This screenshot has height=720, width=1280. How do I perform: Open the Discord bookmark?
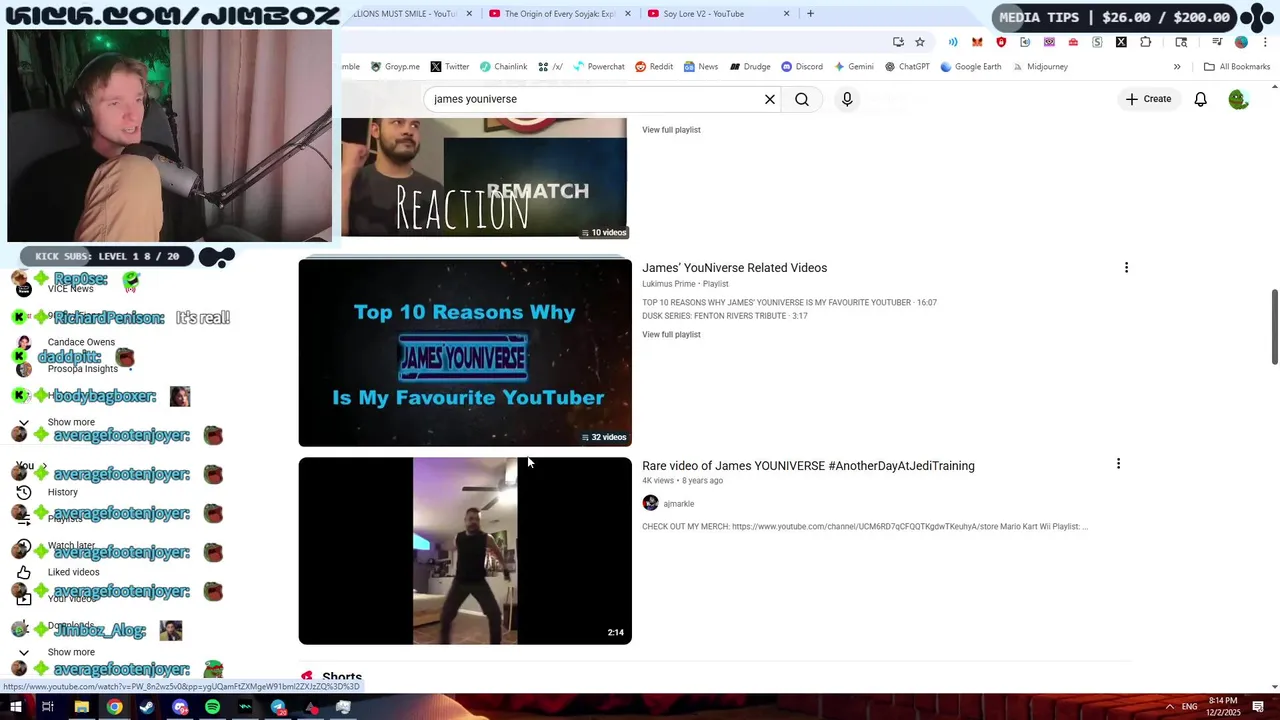coord(802,67)
